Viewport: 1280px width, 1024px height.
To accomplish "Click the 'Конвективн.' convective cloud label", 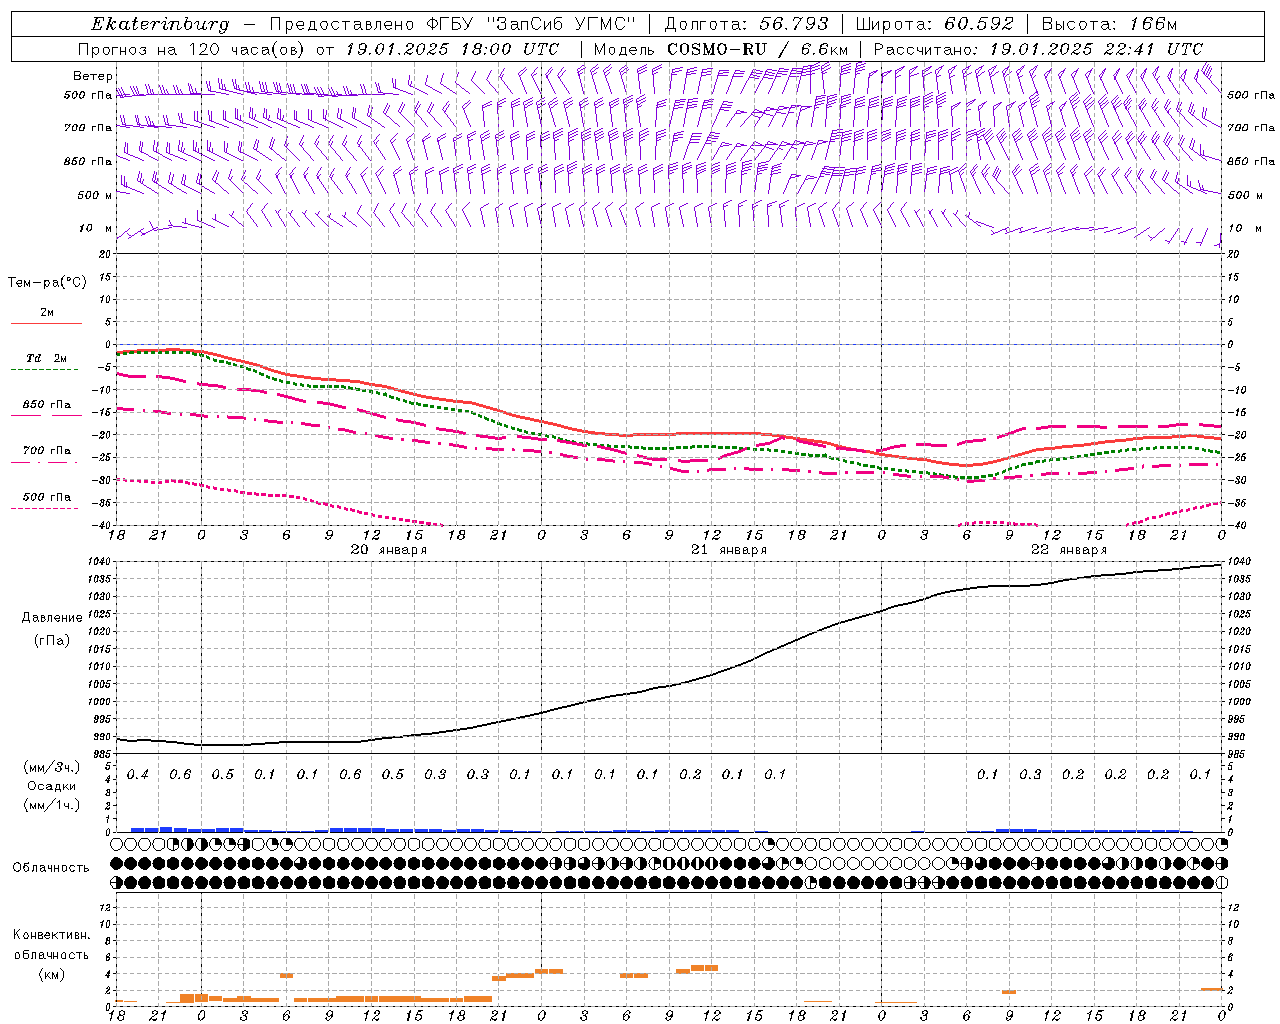I will (52, 935).
